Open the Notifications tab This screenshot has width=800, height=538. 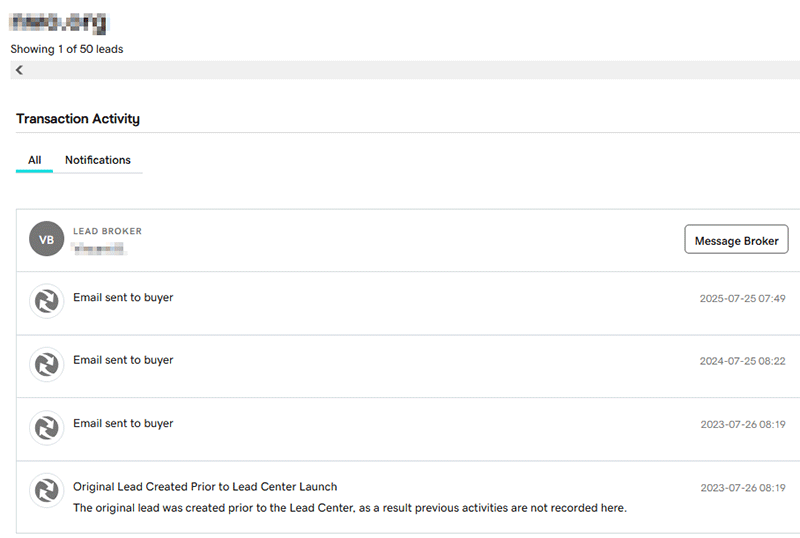[x=98, y=160]
